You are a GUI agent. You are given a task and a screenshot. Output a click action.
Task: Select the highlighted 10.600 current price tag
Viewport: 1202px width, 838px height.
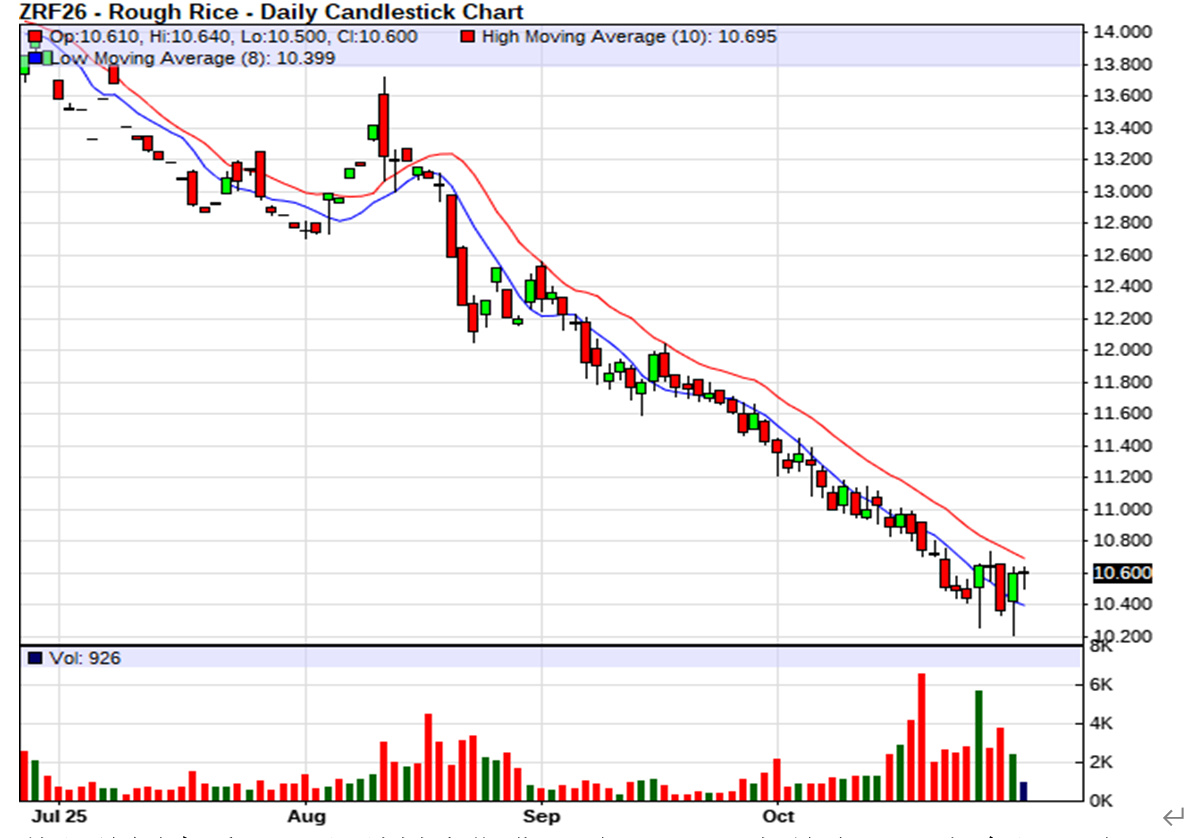1122,573
